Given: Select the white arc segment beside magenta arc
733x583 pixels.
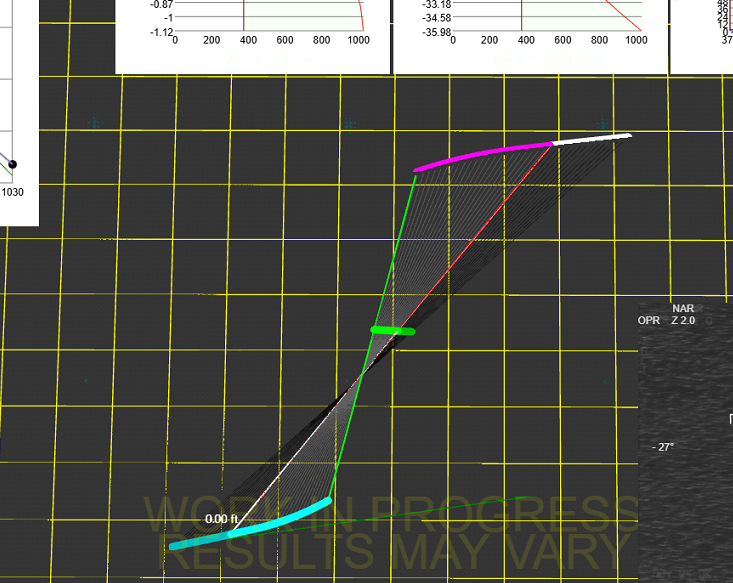Looking at the screenshot, I should (591, 139).
